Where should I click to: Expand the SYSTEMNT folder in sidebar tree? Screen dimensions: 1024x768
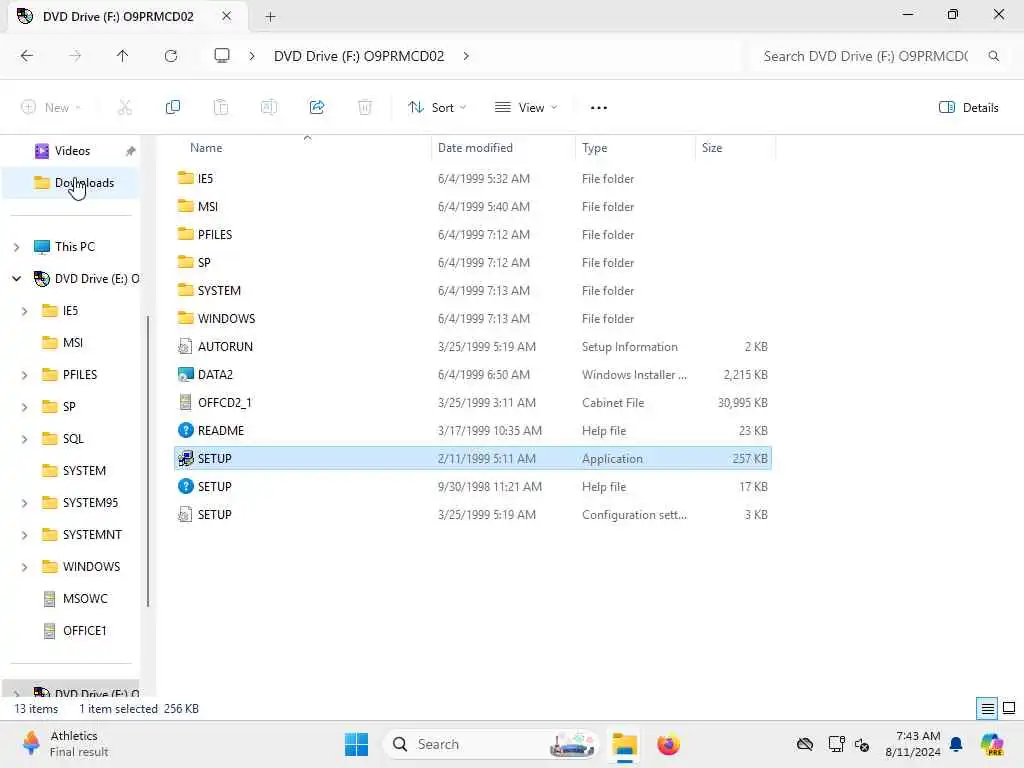pos(24,535)
